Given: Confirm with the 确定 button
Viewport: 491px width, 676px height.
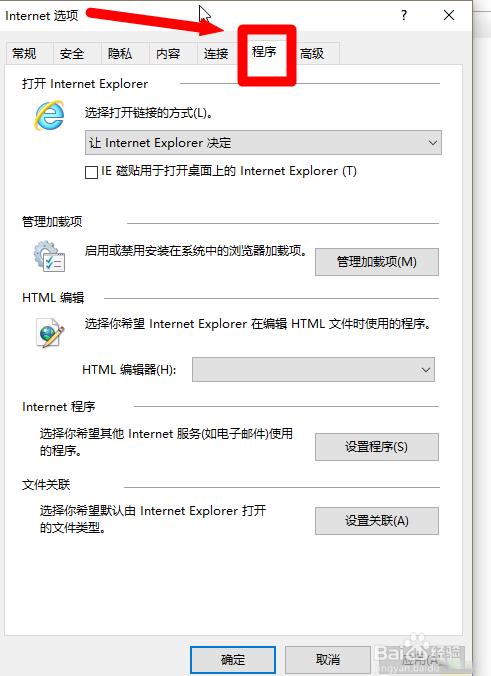Looking at the screenshot, I should 233,659.
